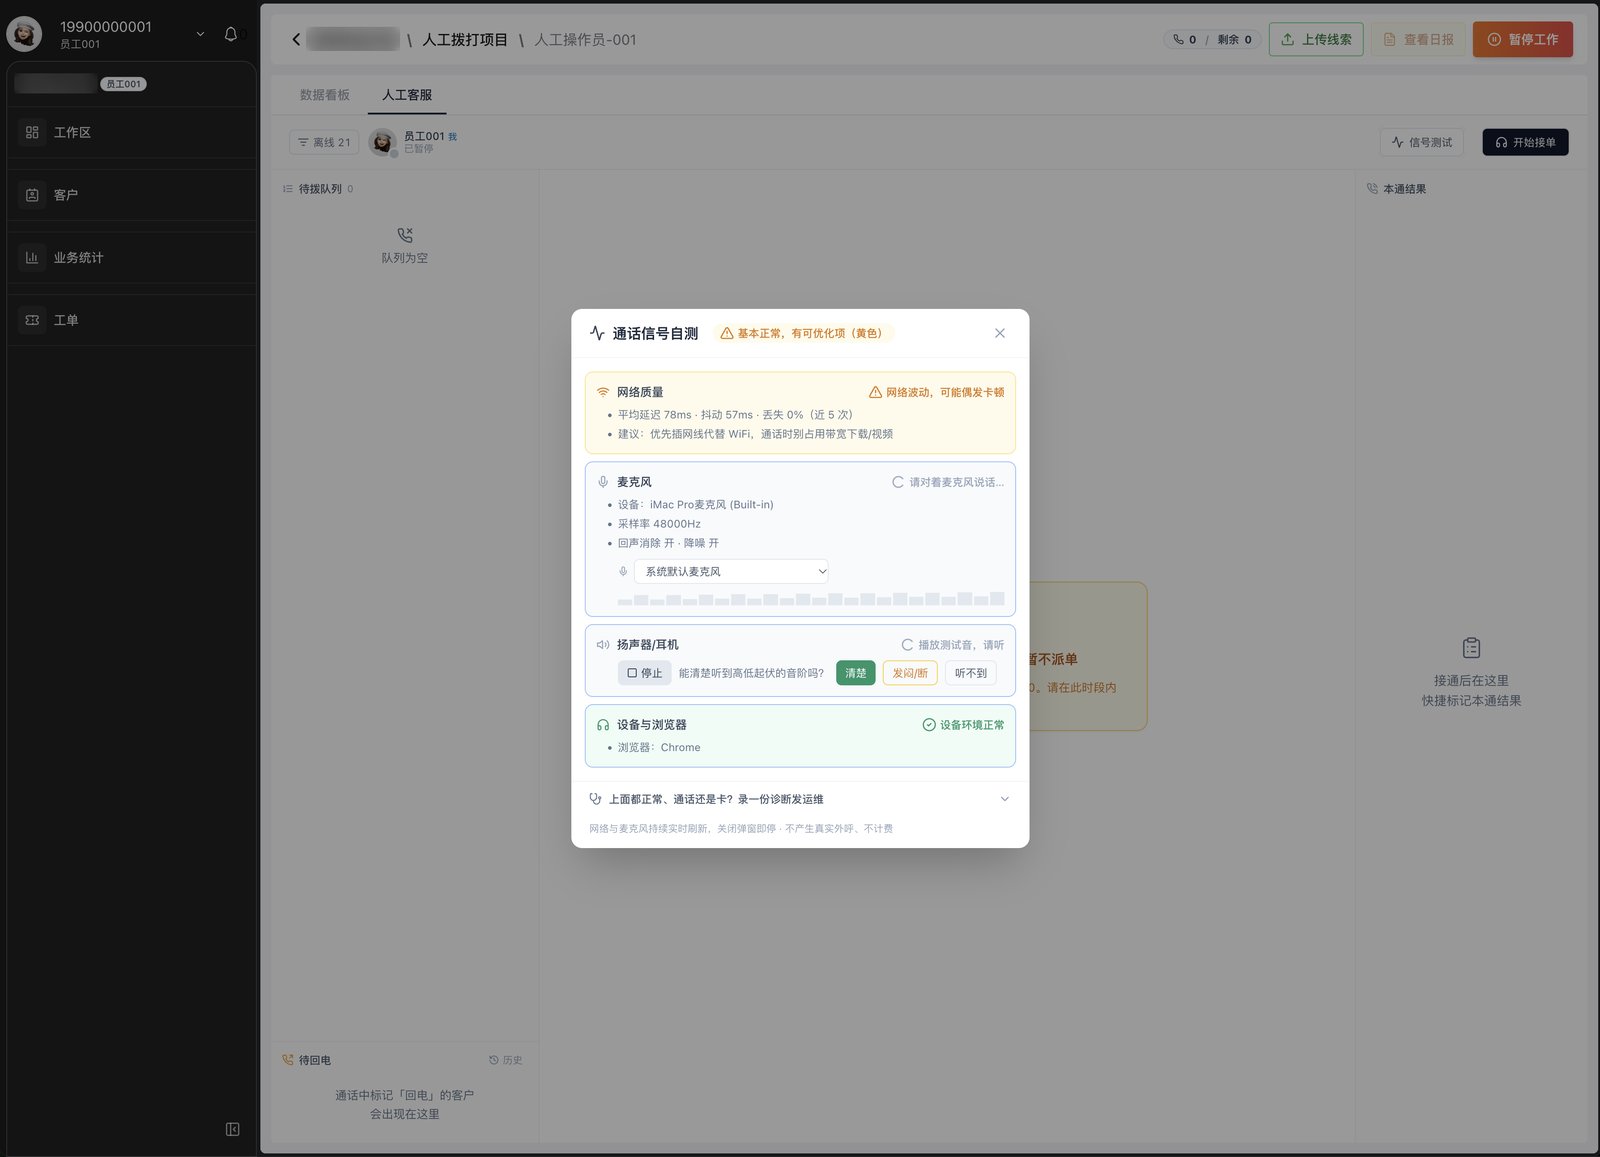Click the 员工001 agent avatar

(x=382, y=142)
